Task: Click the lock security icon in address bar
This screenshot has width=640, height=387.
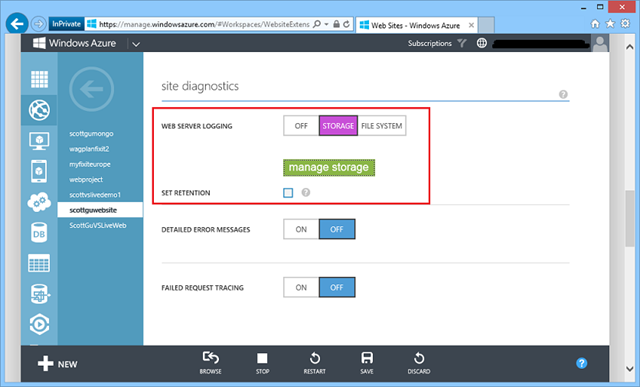Action: (336, 24)
